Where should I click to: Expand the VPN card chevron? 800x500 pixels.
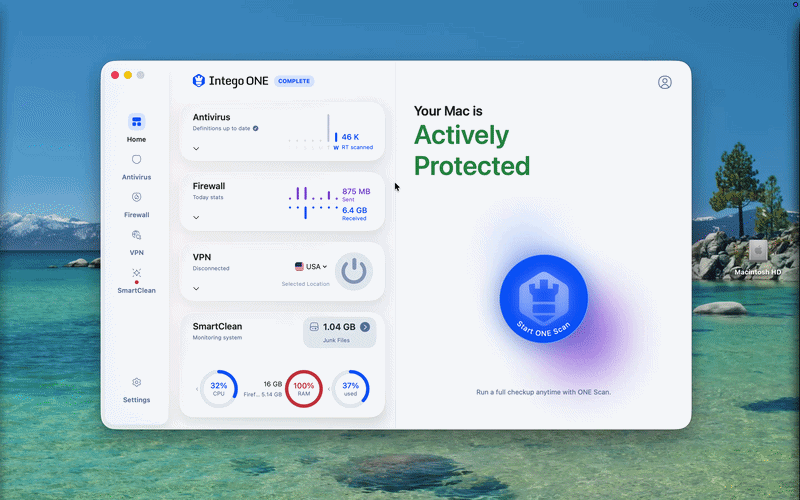(196, 289)
